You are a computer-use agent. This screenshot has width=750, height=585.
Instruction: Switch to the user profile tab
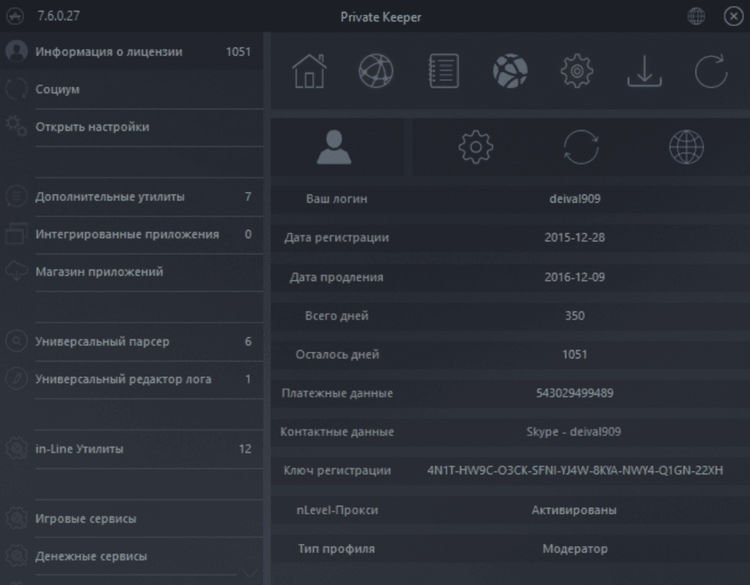pos(335,147)
